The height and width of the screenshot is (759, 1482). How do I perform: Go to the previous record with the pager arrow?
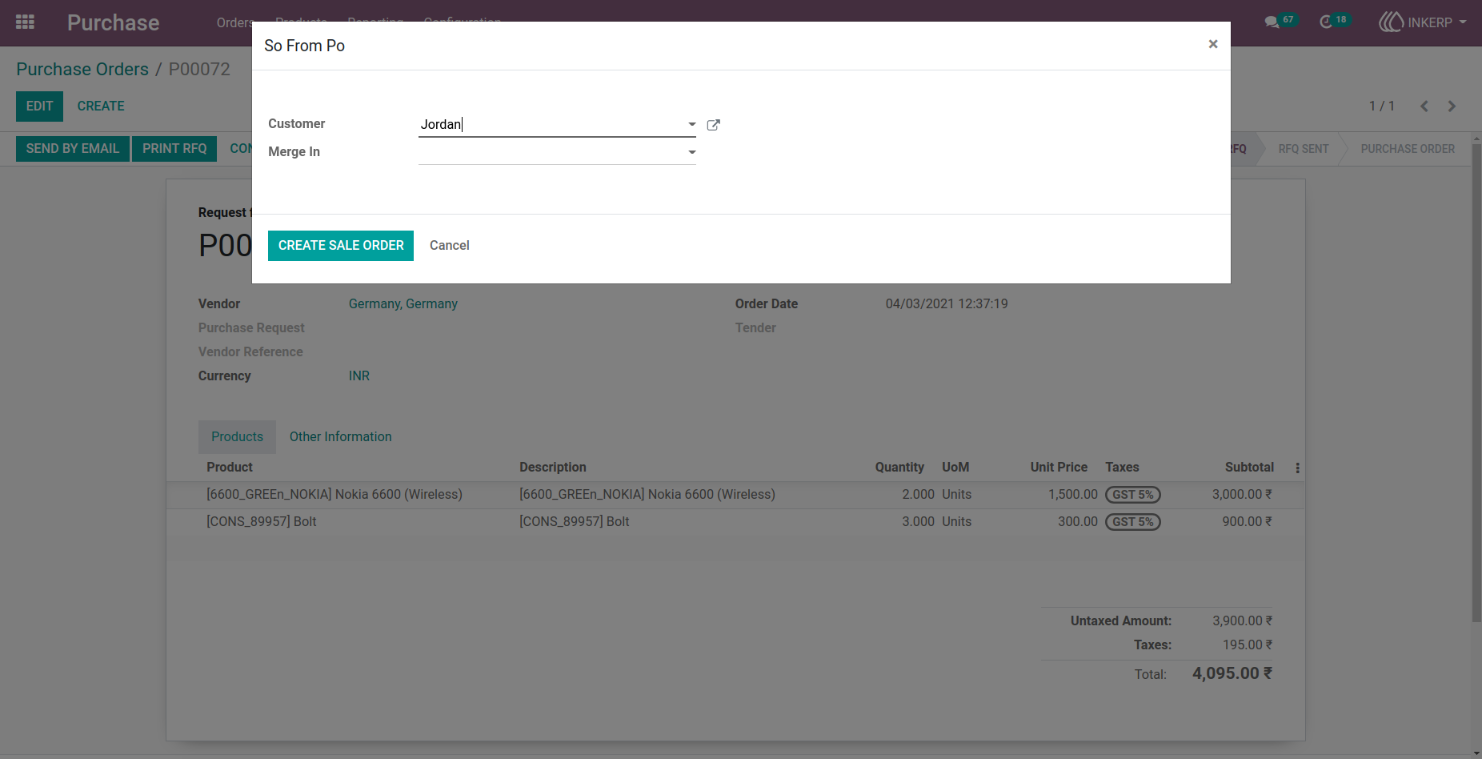pyautogui.click(x=1424, y=106)
